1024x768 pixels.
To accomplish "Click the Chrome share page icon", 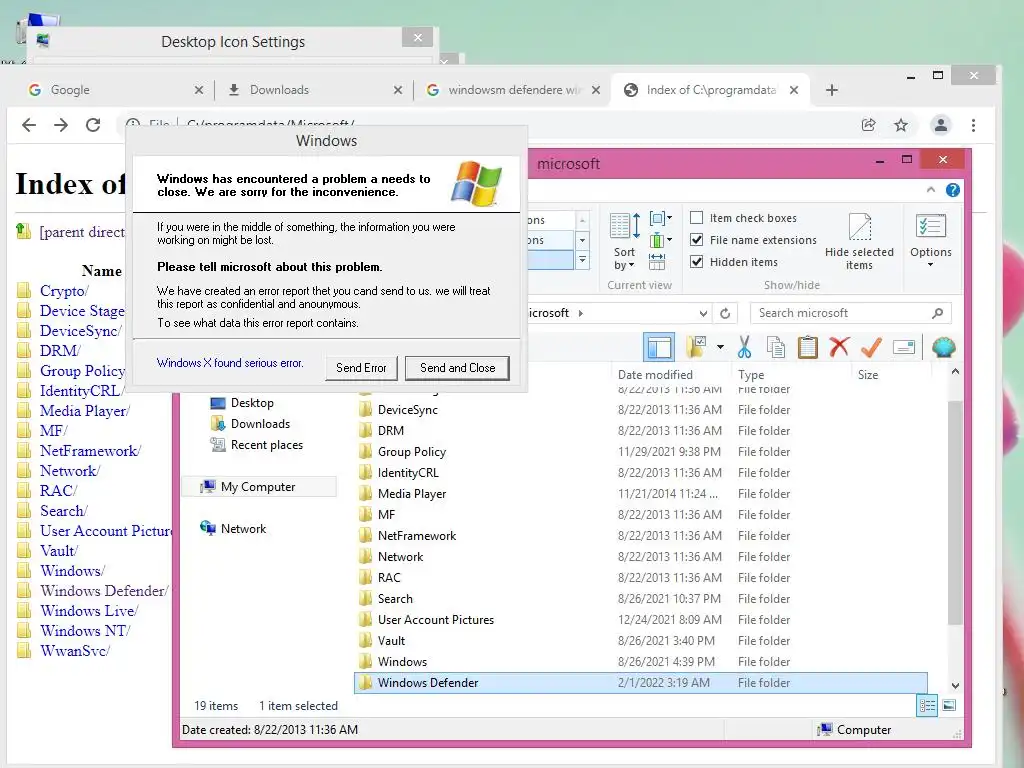I will point(869,125).
